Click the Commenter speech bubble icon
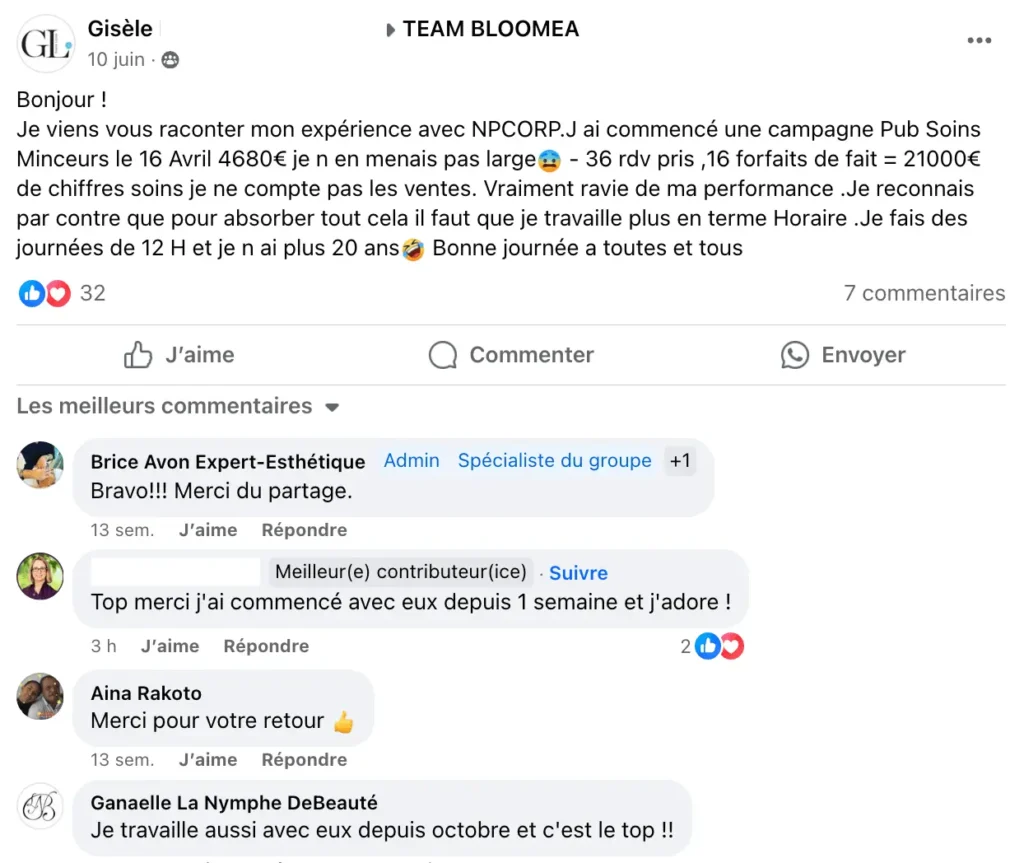This screenshot has height=863, width=1024. coord(443,355)
